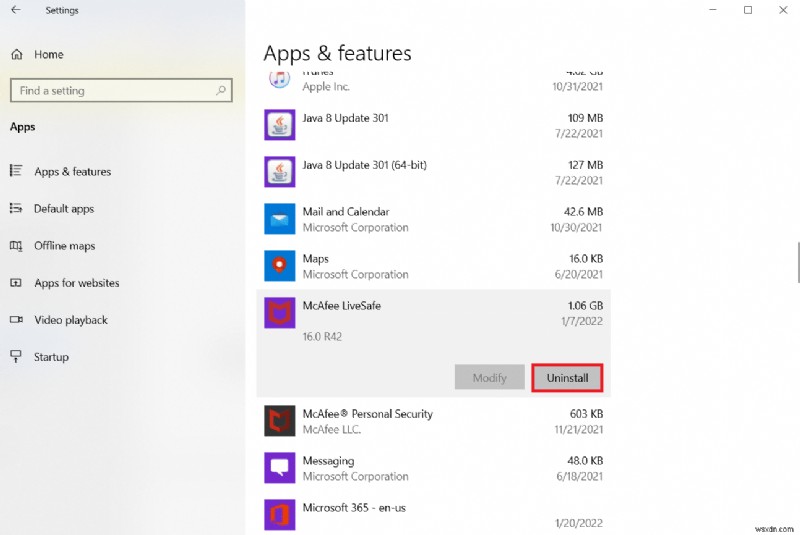Navigate to Offline maps settings

64,246
